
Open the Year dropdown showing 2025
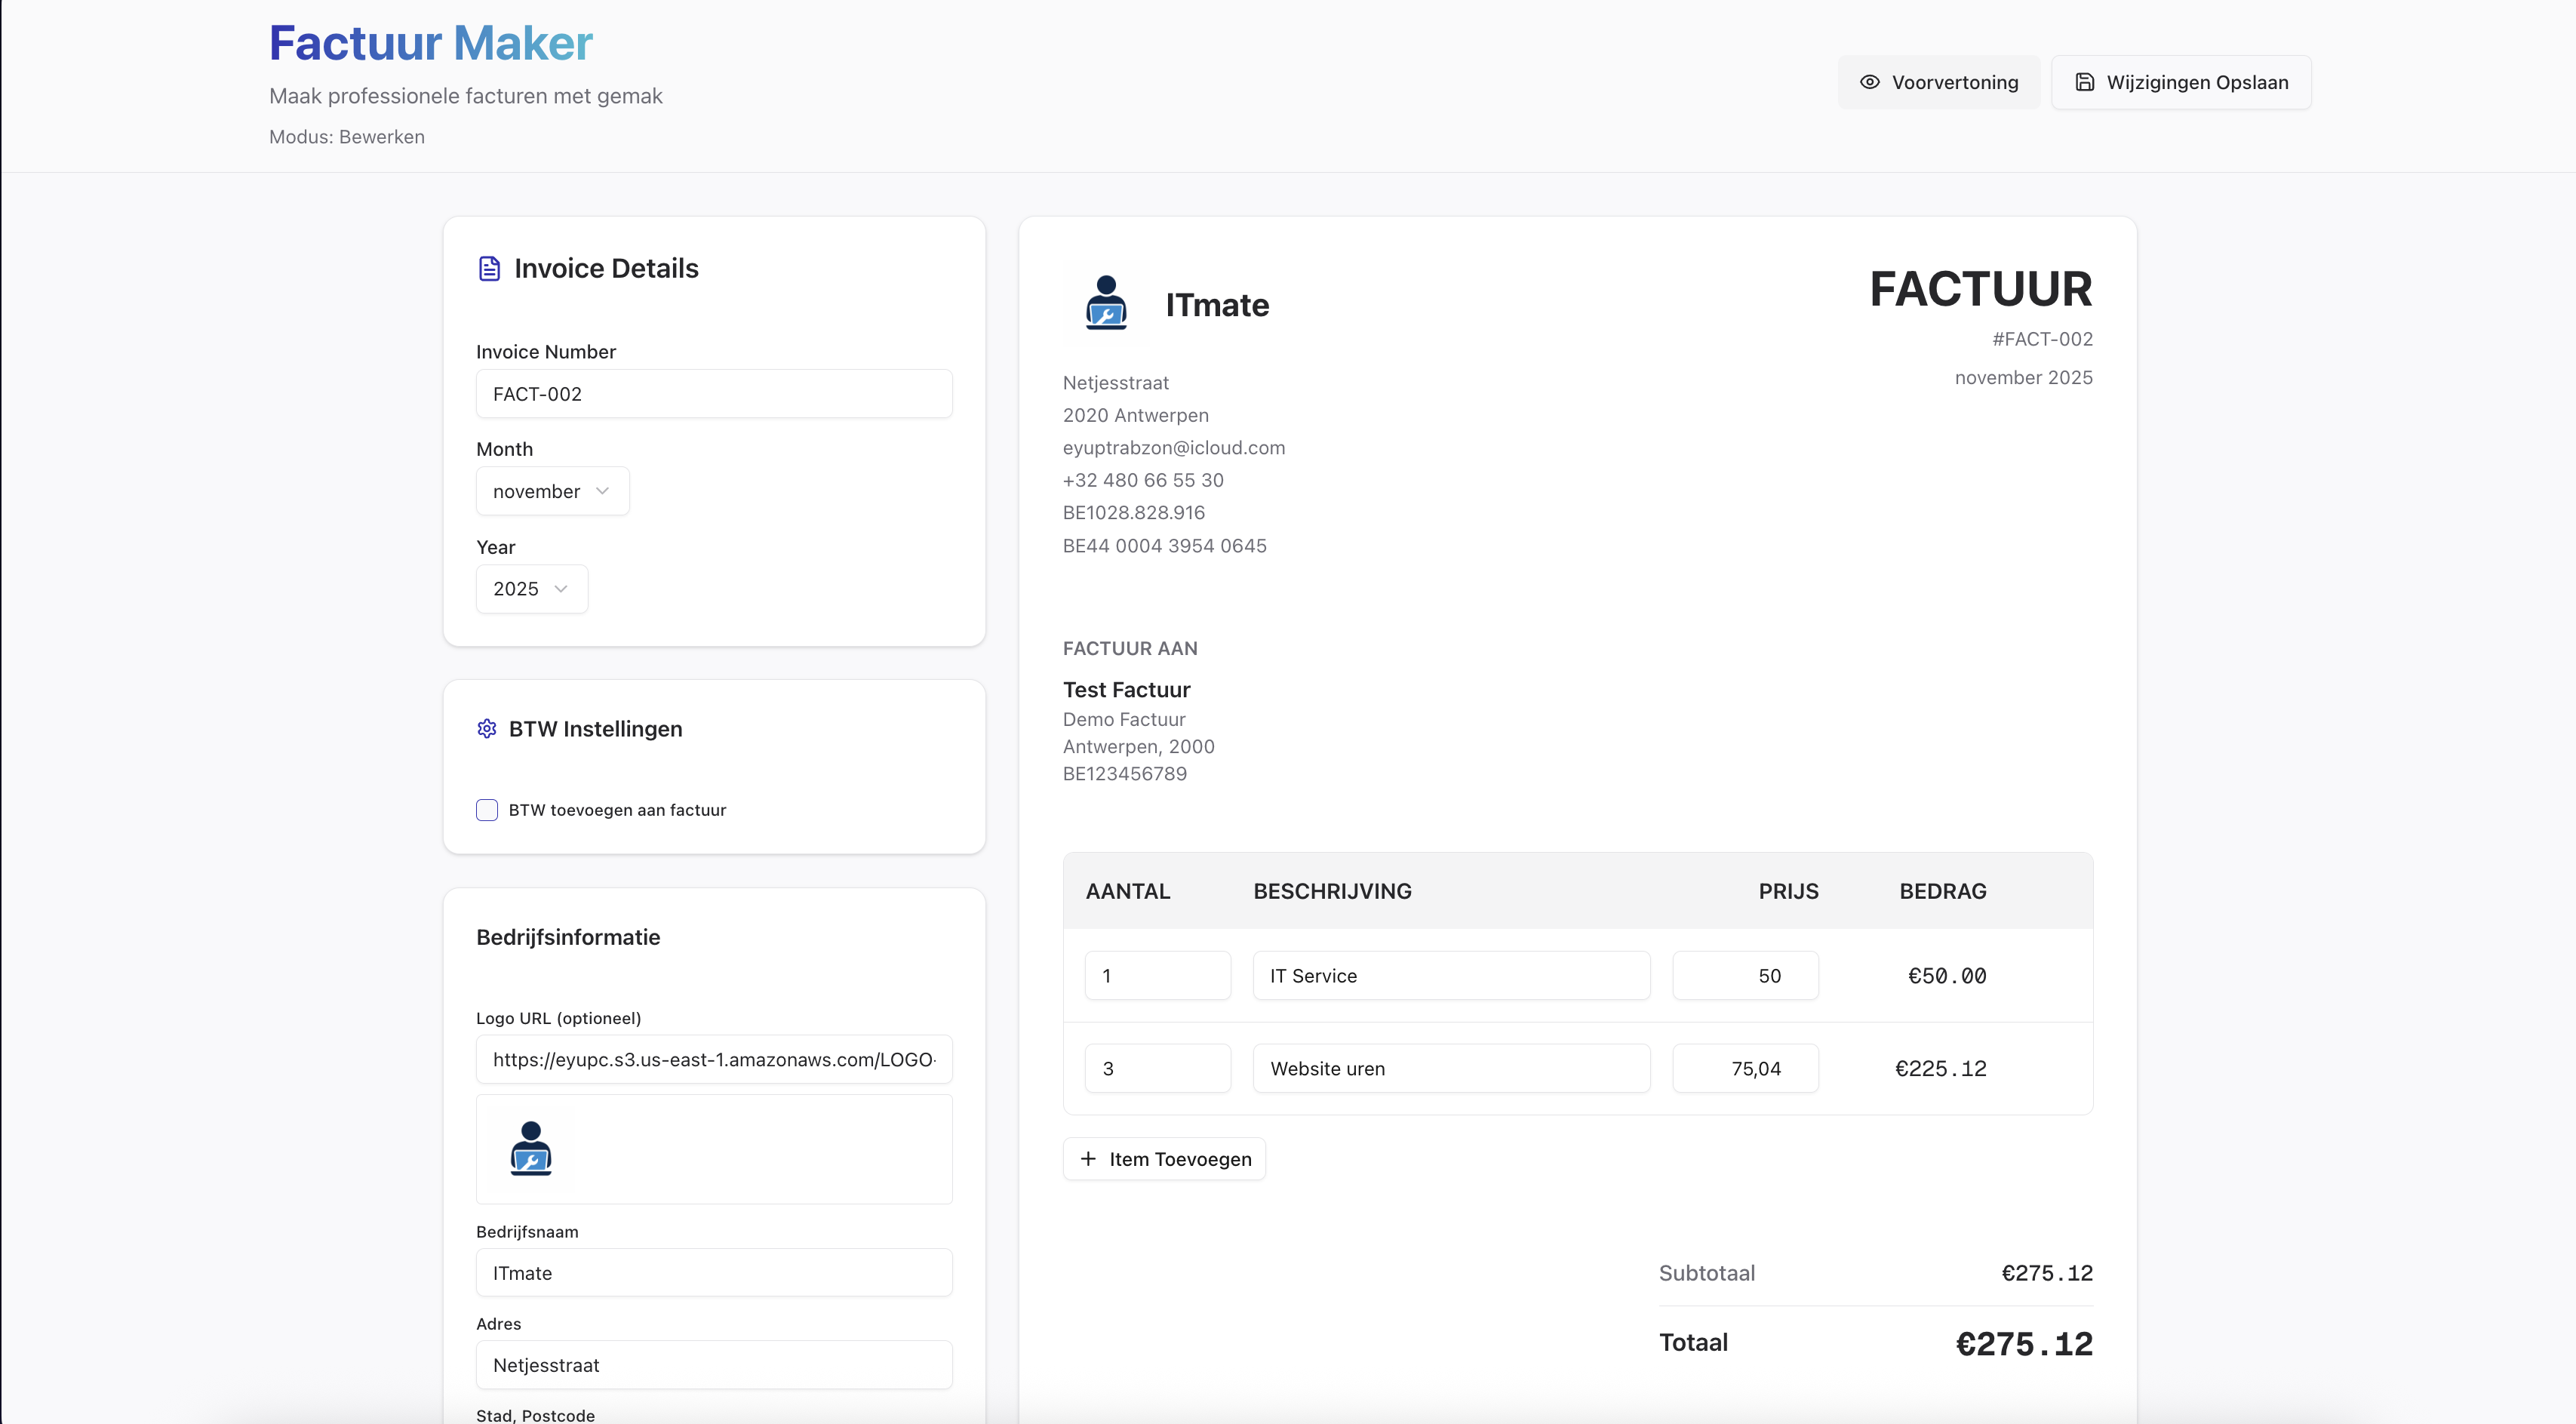click(531, 589)
